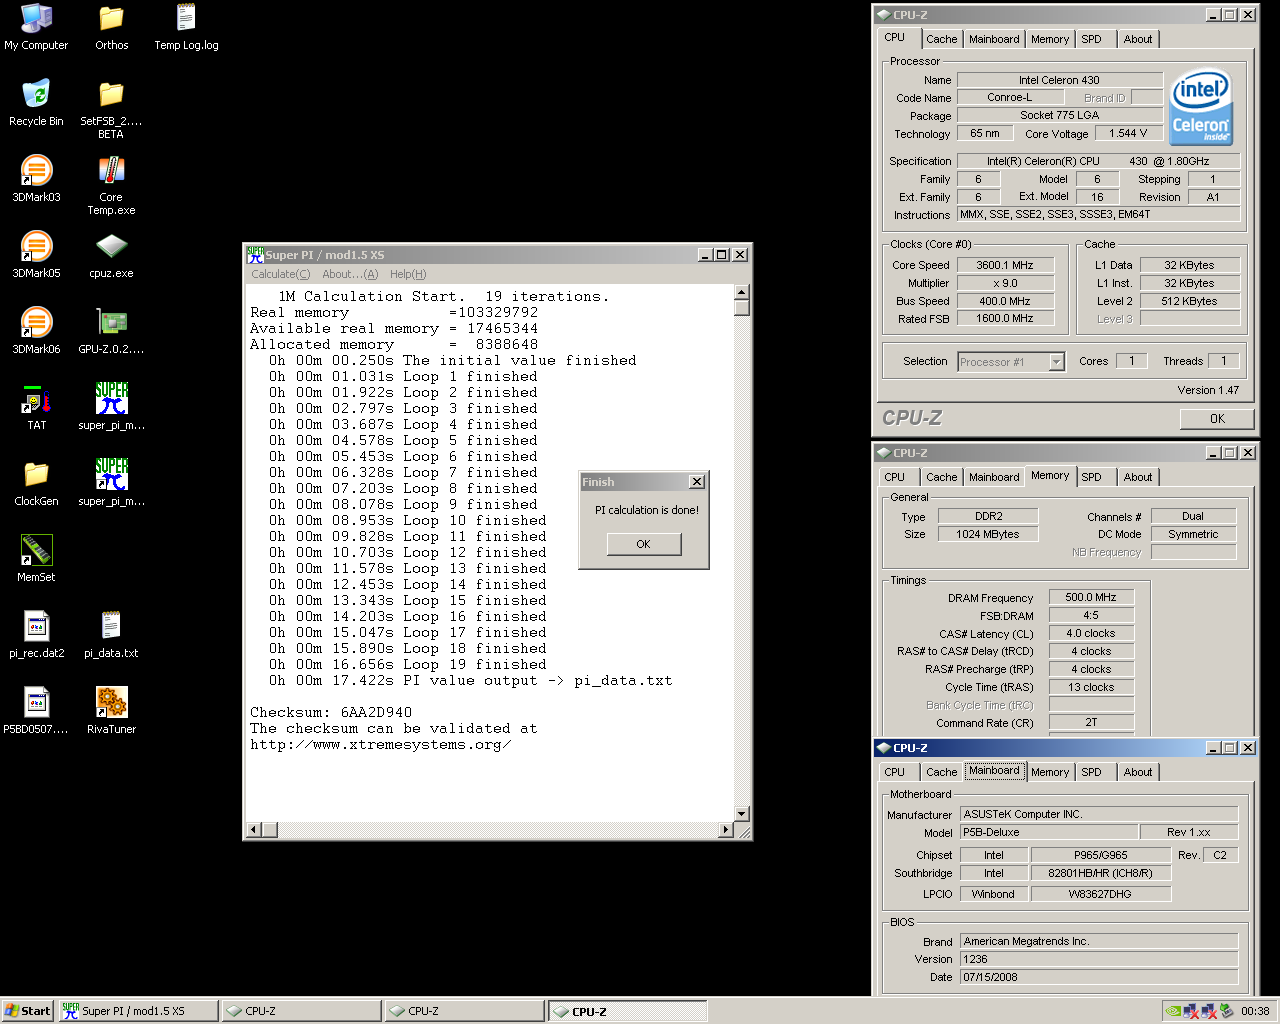
Task: Click the Super PI vertical scrollbar up arrow
Action: pyautogui.click(x=742, y=292)
